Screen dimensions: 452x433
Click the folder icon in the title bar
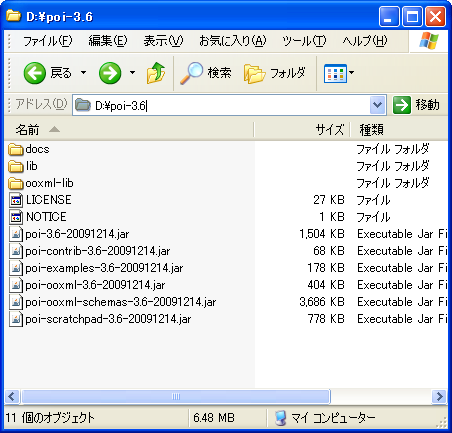click(13, 16)
